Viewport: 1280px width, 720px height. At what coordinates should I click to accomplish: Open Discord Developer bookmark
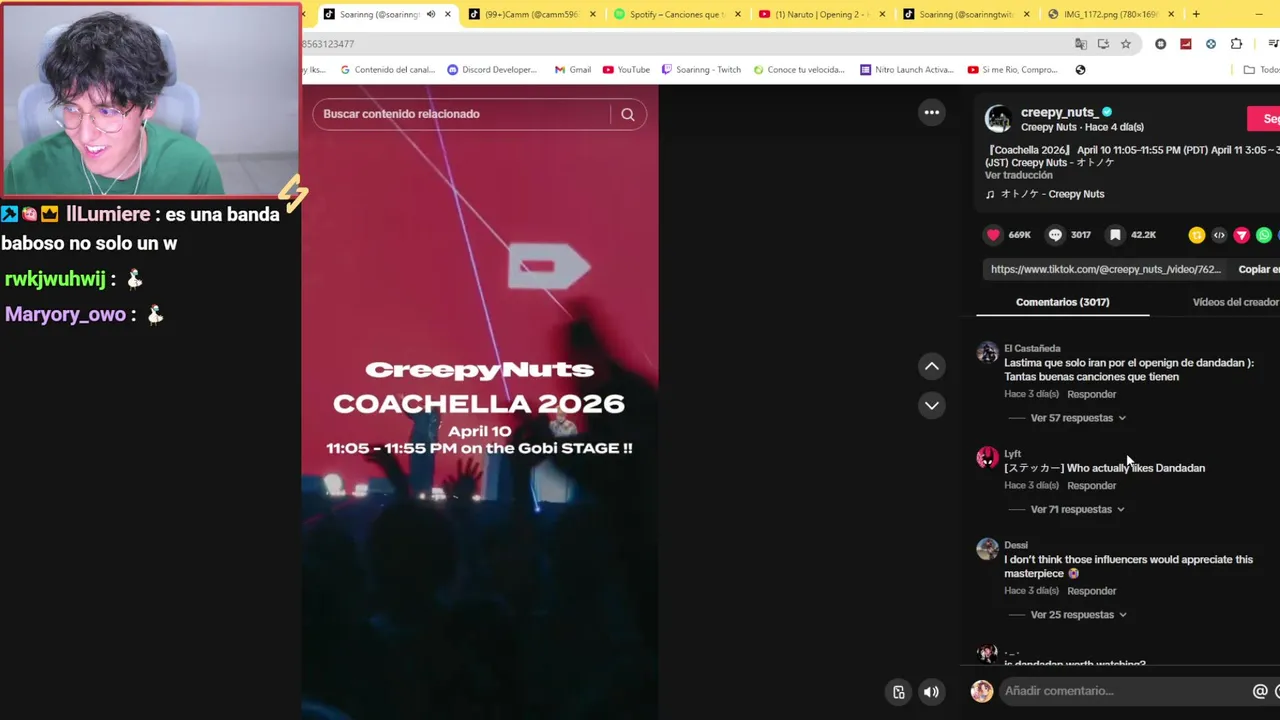tap(492, 70)
